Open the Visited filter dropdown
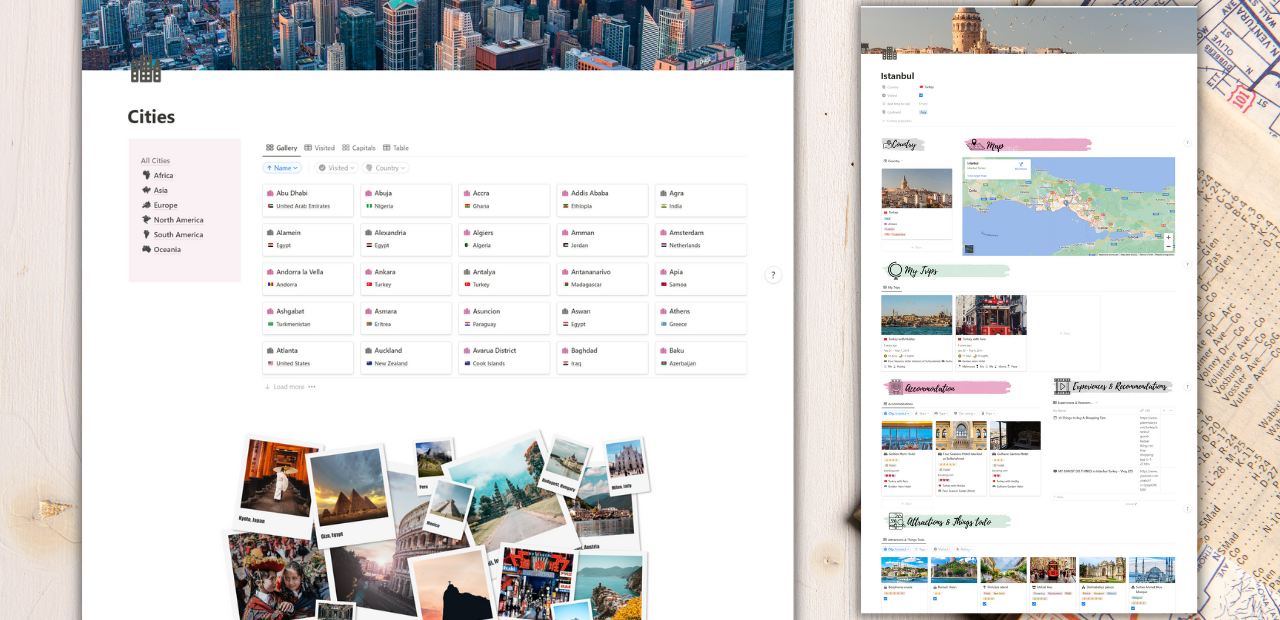Viewport: 1280px width, 620px height. (x=336, y=168)
